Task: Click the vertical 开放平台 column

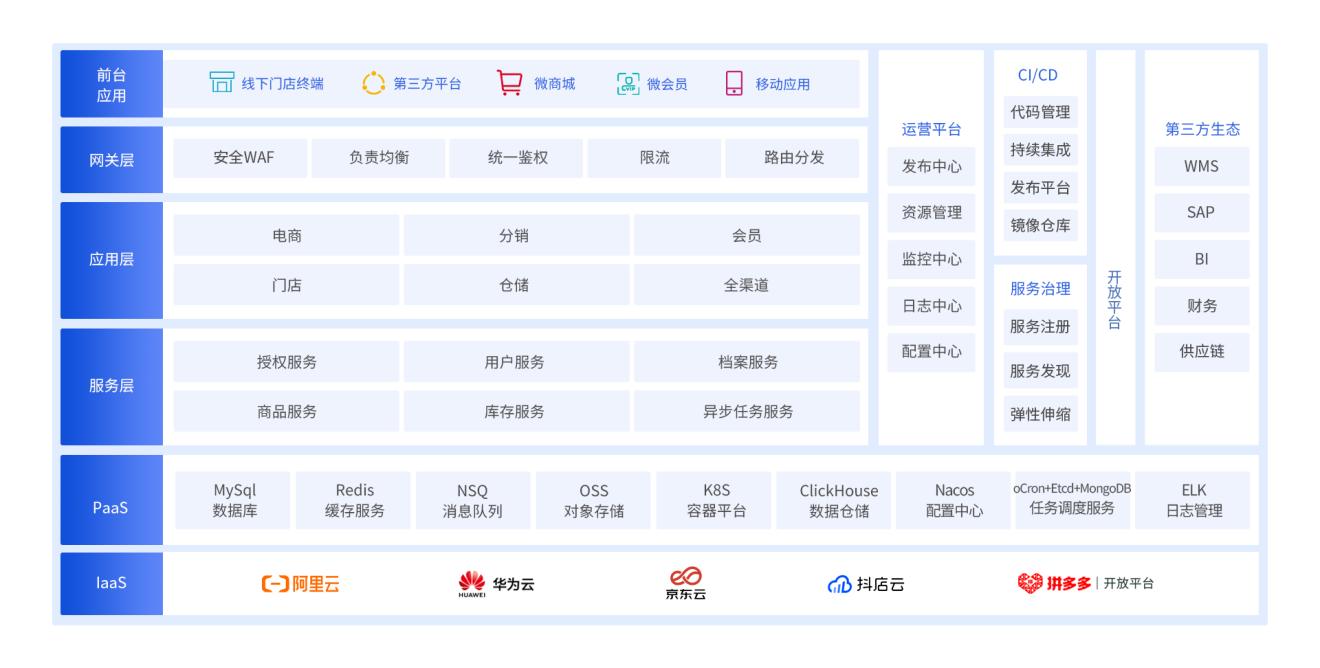Action: [x=1115, y=247]
